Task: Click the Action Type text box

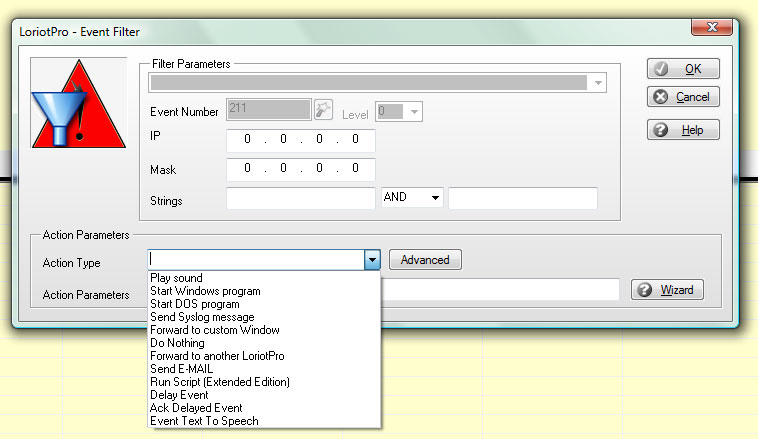Action: (x=256, y=260)
